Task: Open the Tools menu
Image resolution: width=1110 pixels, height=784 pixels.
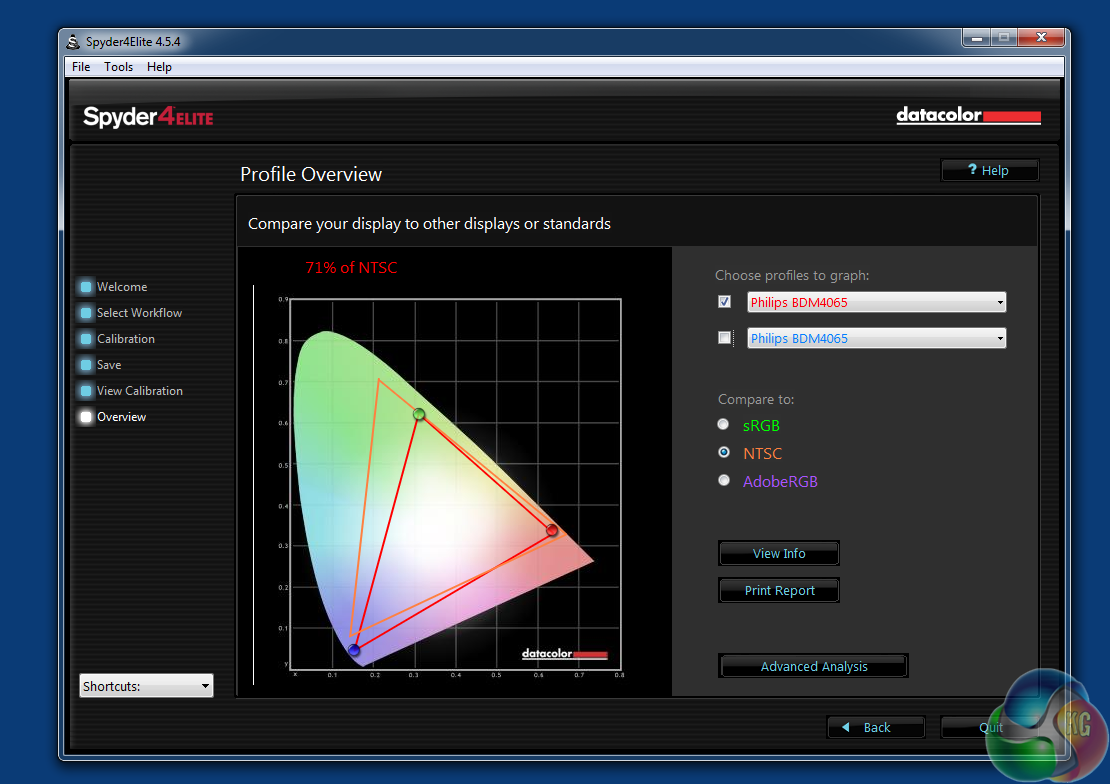Action: pyautogui.click(x=118, y=67)
